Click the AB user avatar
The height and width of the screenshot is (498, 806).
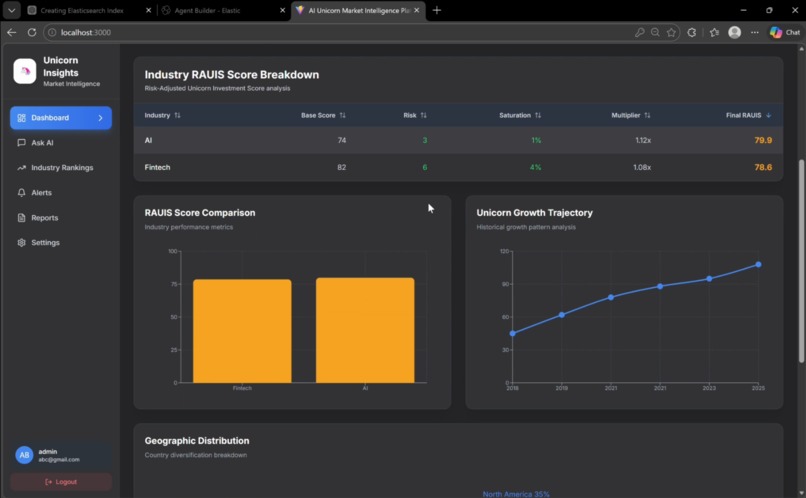24,455
